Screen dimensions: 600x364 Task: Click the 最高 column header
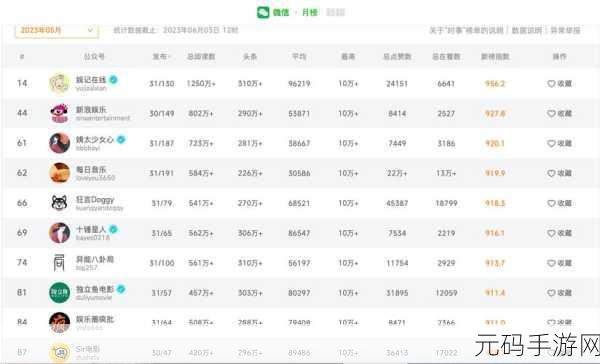[x=348, y=57]
